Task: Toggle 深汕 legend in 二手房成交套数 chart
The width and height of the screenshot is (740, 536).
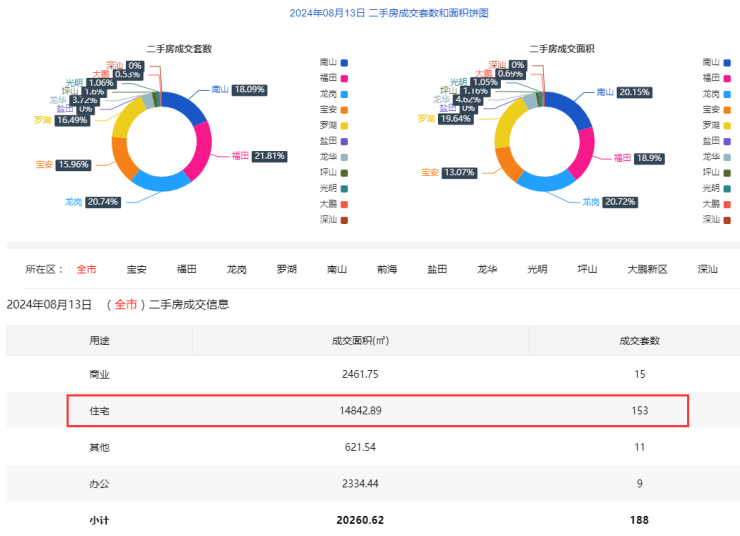Action: 334,219
